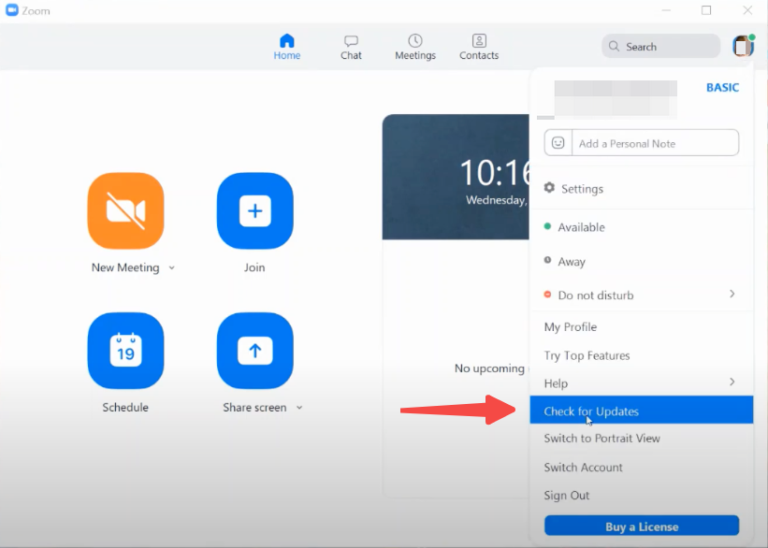The height and width of the screenshot is (548, 768).
Task: Open the Home tab
Action: point(287,47)
